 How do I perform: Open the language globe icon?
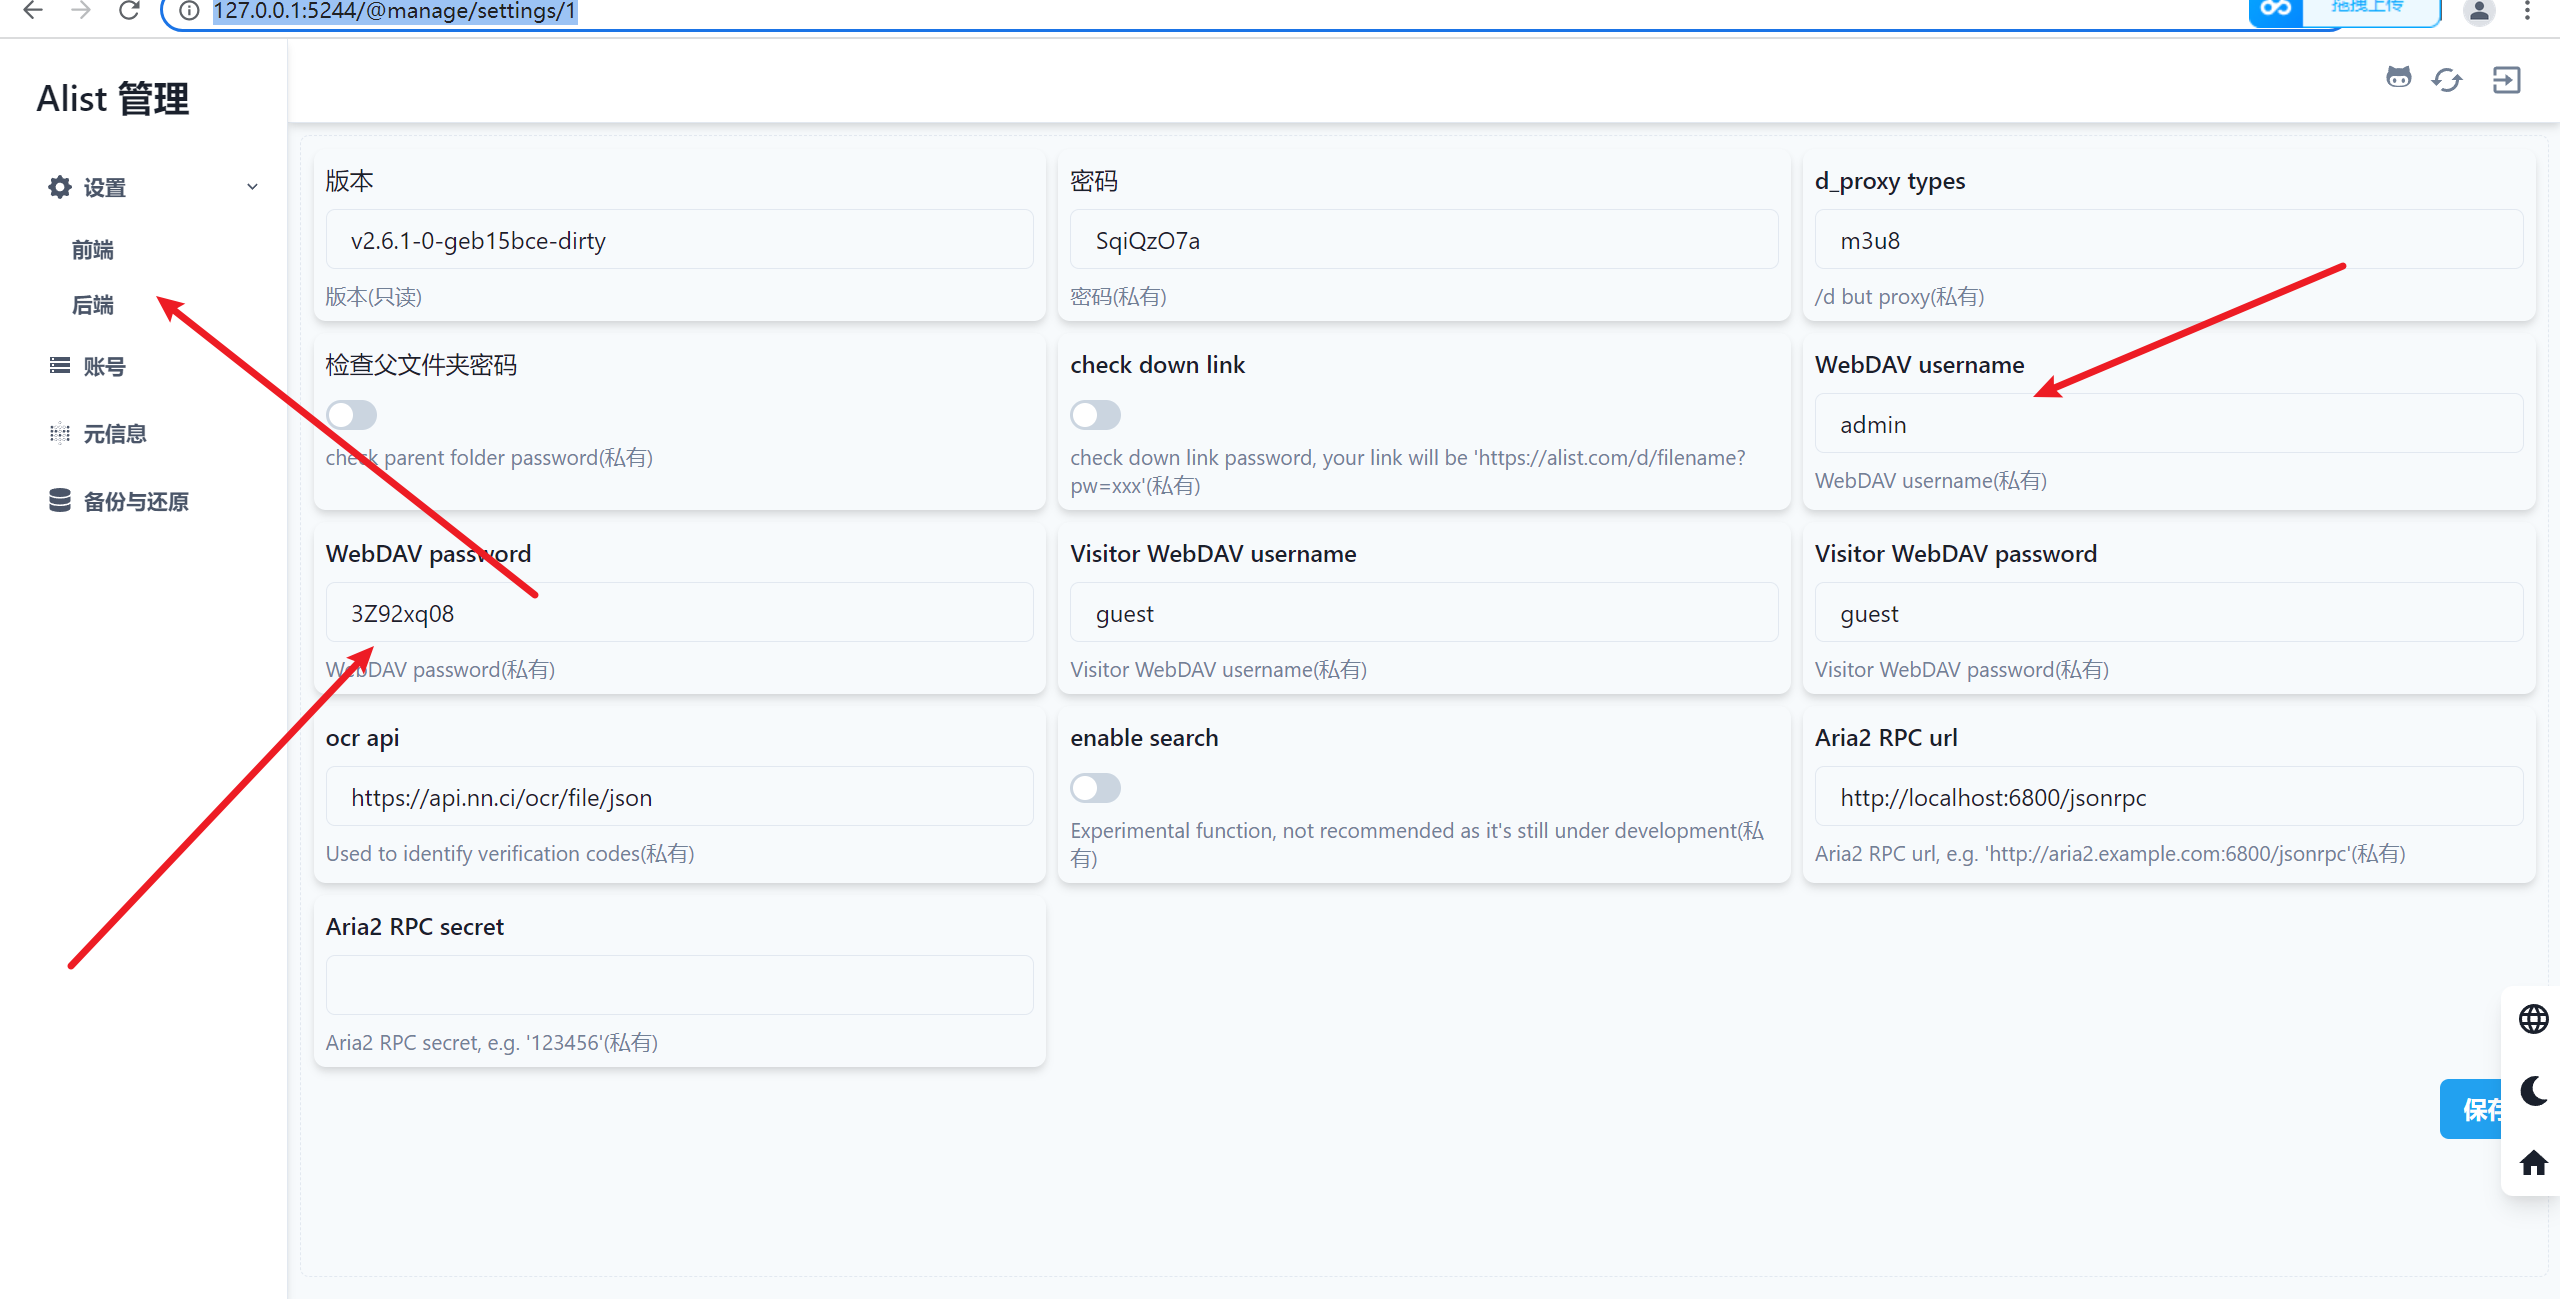coord(2533,1019)
